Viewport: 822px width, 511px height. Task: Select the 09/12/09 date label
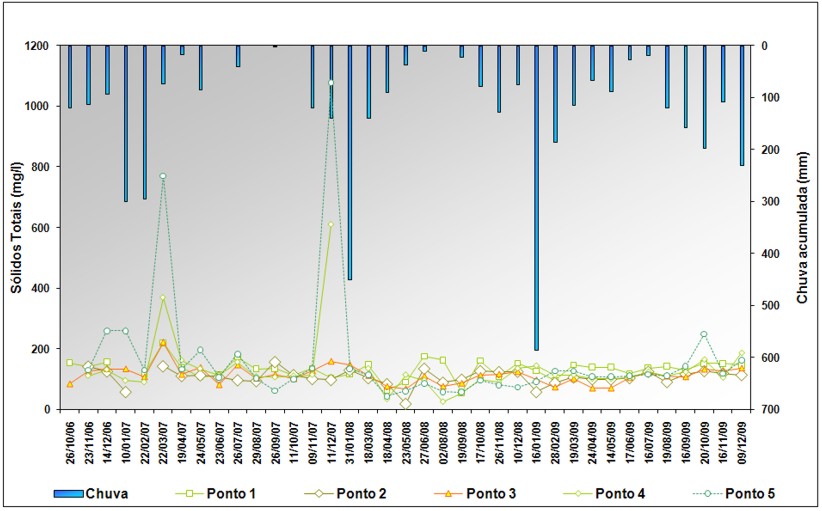(x=742, y=441)
